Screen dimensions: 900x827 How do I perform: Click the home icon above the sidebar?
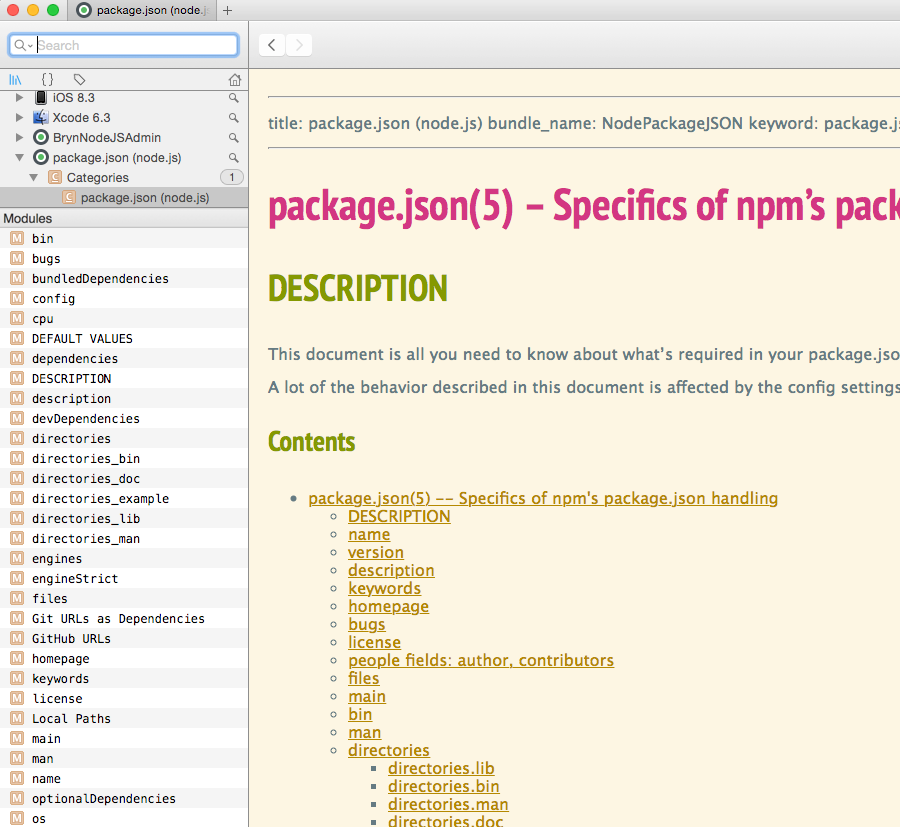(x=234, y=79)
